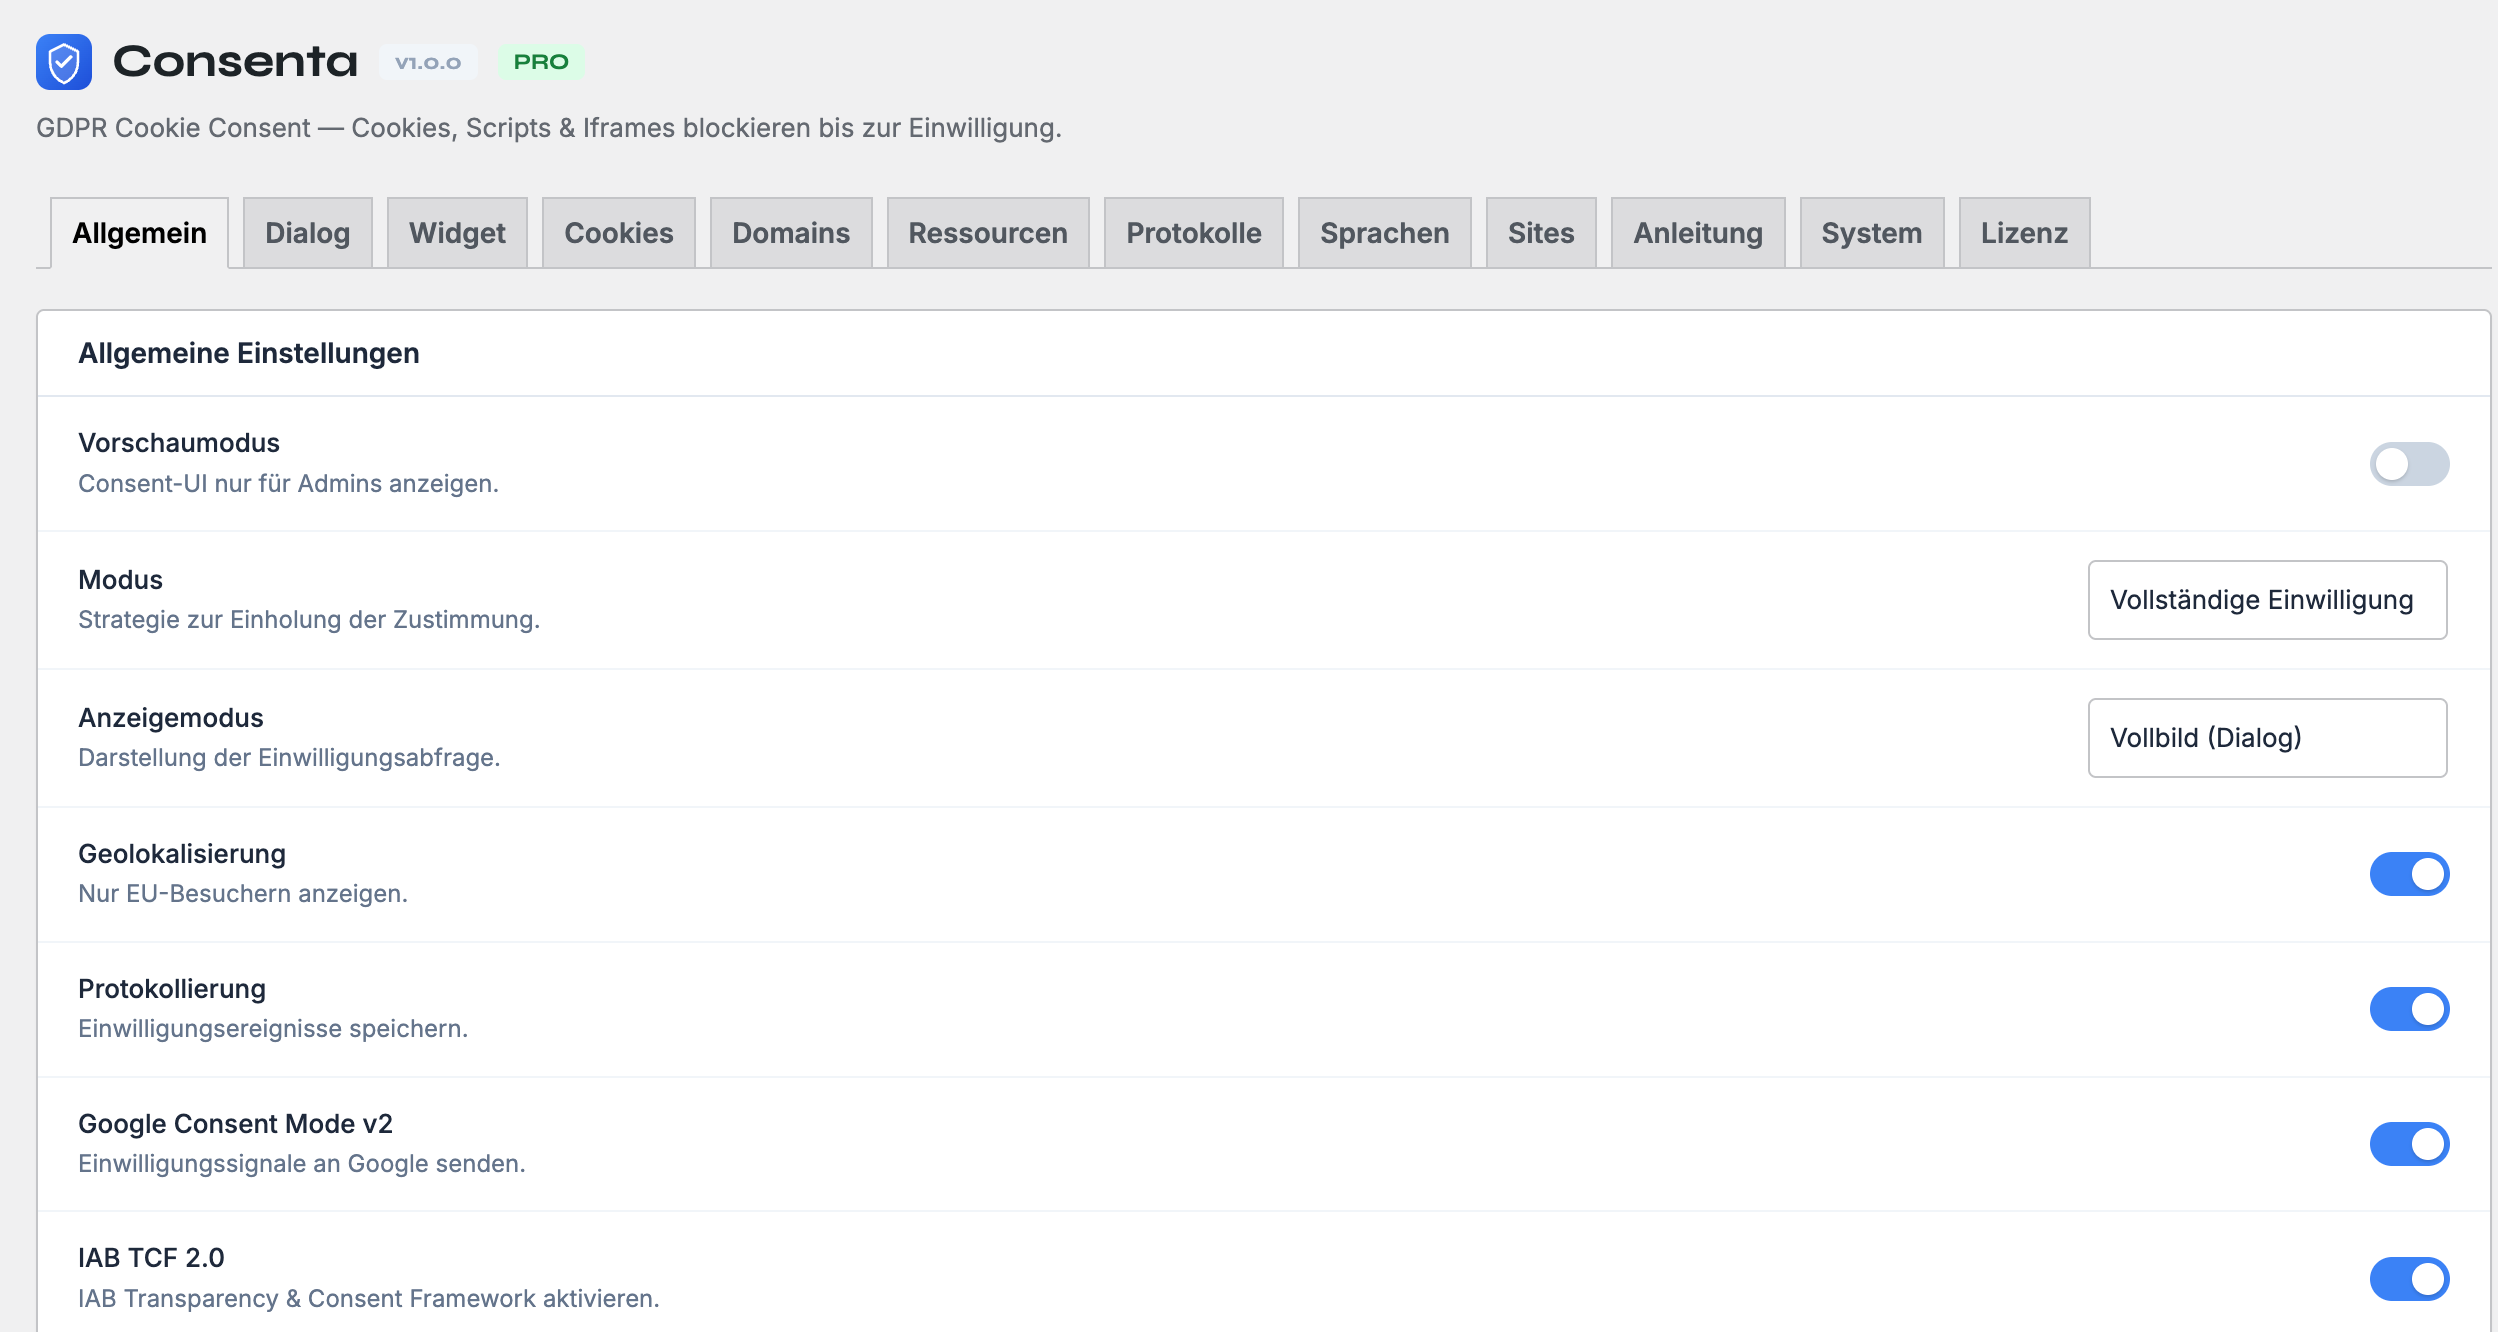Switch to the Protokolle tab
The height and width of the screenshot is (1332, 2498).
(x=1193, y=232)
